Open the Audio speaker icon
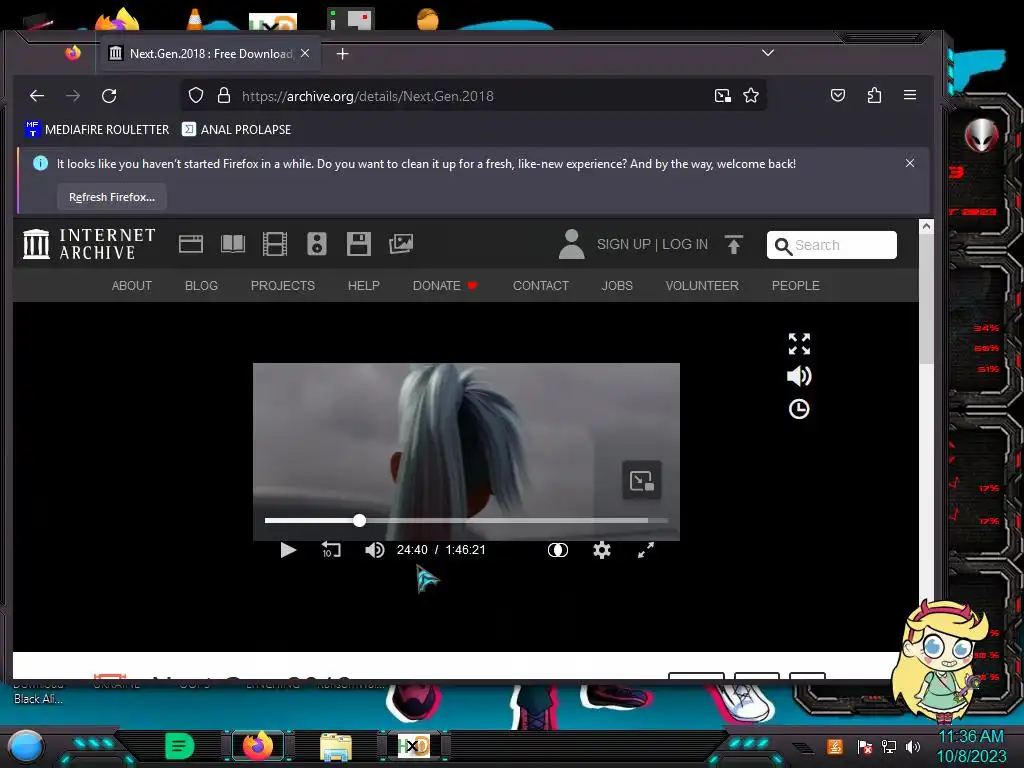The width and height of the screenshot is (1024, 768). [317, 244]
